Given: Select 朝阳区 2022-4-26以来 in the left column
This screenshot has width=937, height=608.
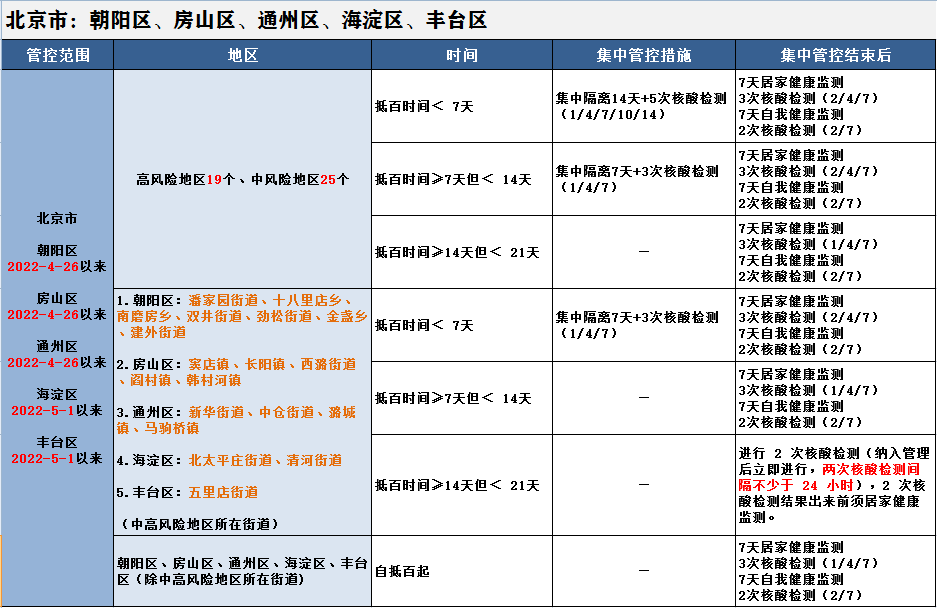Looking at the screenshot, I should tap(57, 258).
